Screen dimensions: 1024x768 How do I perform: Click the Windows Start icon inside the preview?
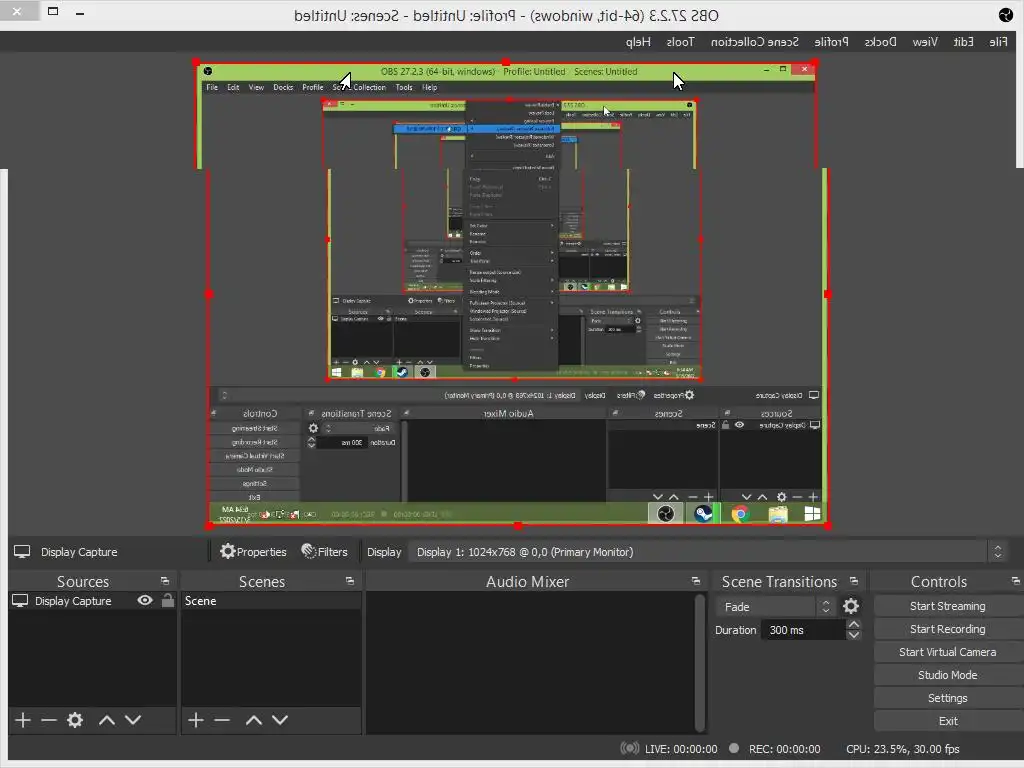(x=812, y=513)
